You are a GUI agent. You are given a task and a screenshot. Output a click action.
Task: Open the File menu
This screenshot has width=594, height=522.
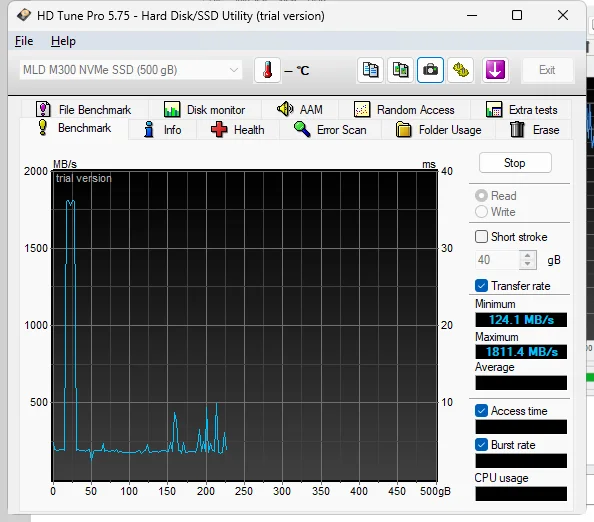tap(24, 41)
